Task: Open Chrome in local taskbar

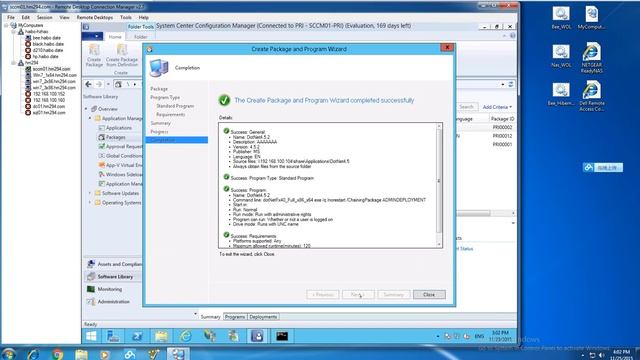Action: pos(58,354)
